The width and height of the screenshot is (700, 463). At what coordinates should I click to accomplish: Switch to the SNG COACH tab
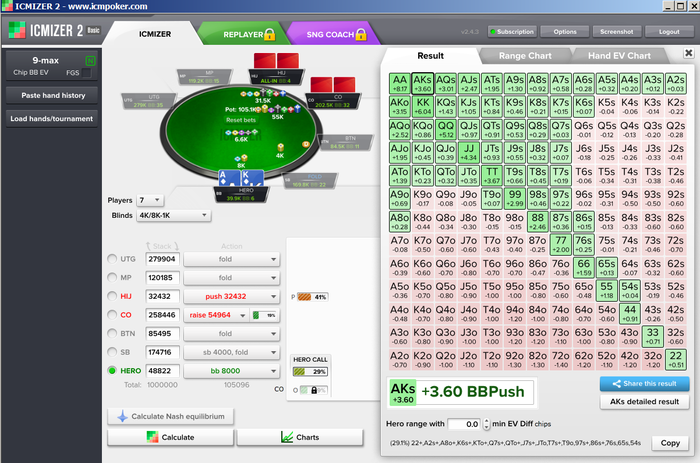[333, 34]
